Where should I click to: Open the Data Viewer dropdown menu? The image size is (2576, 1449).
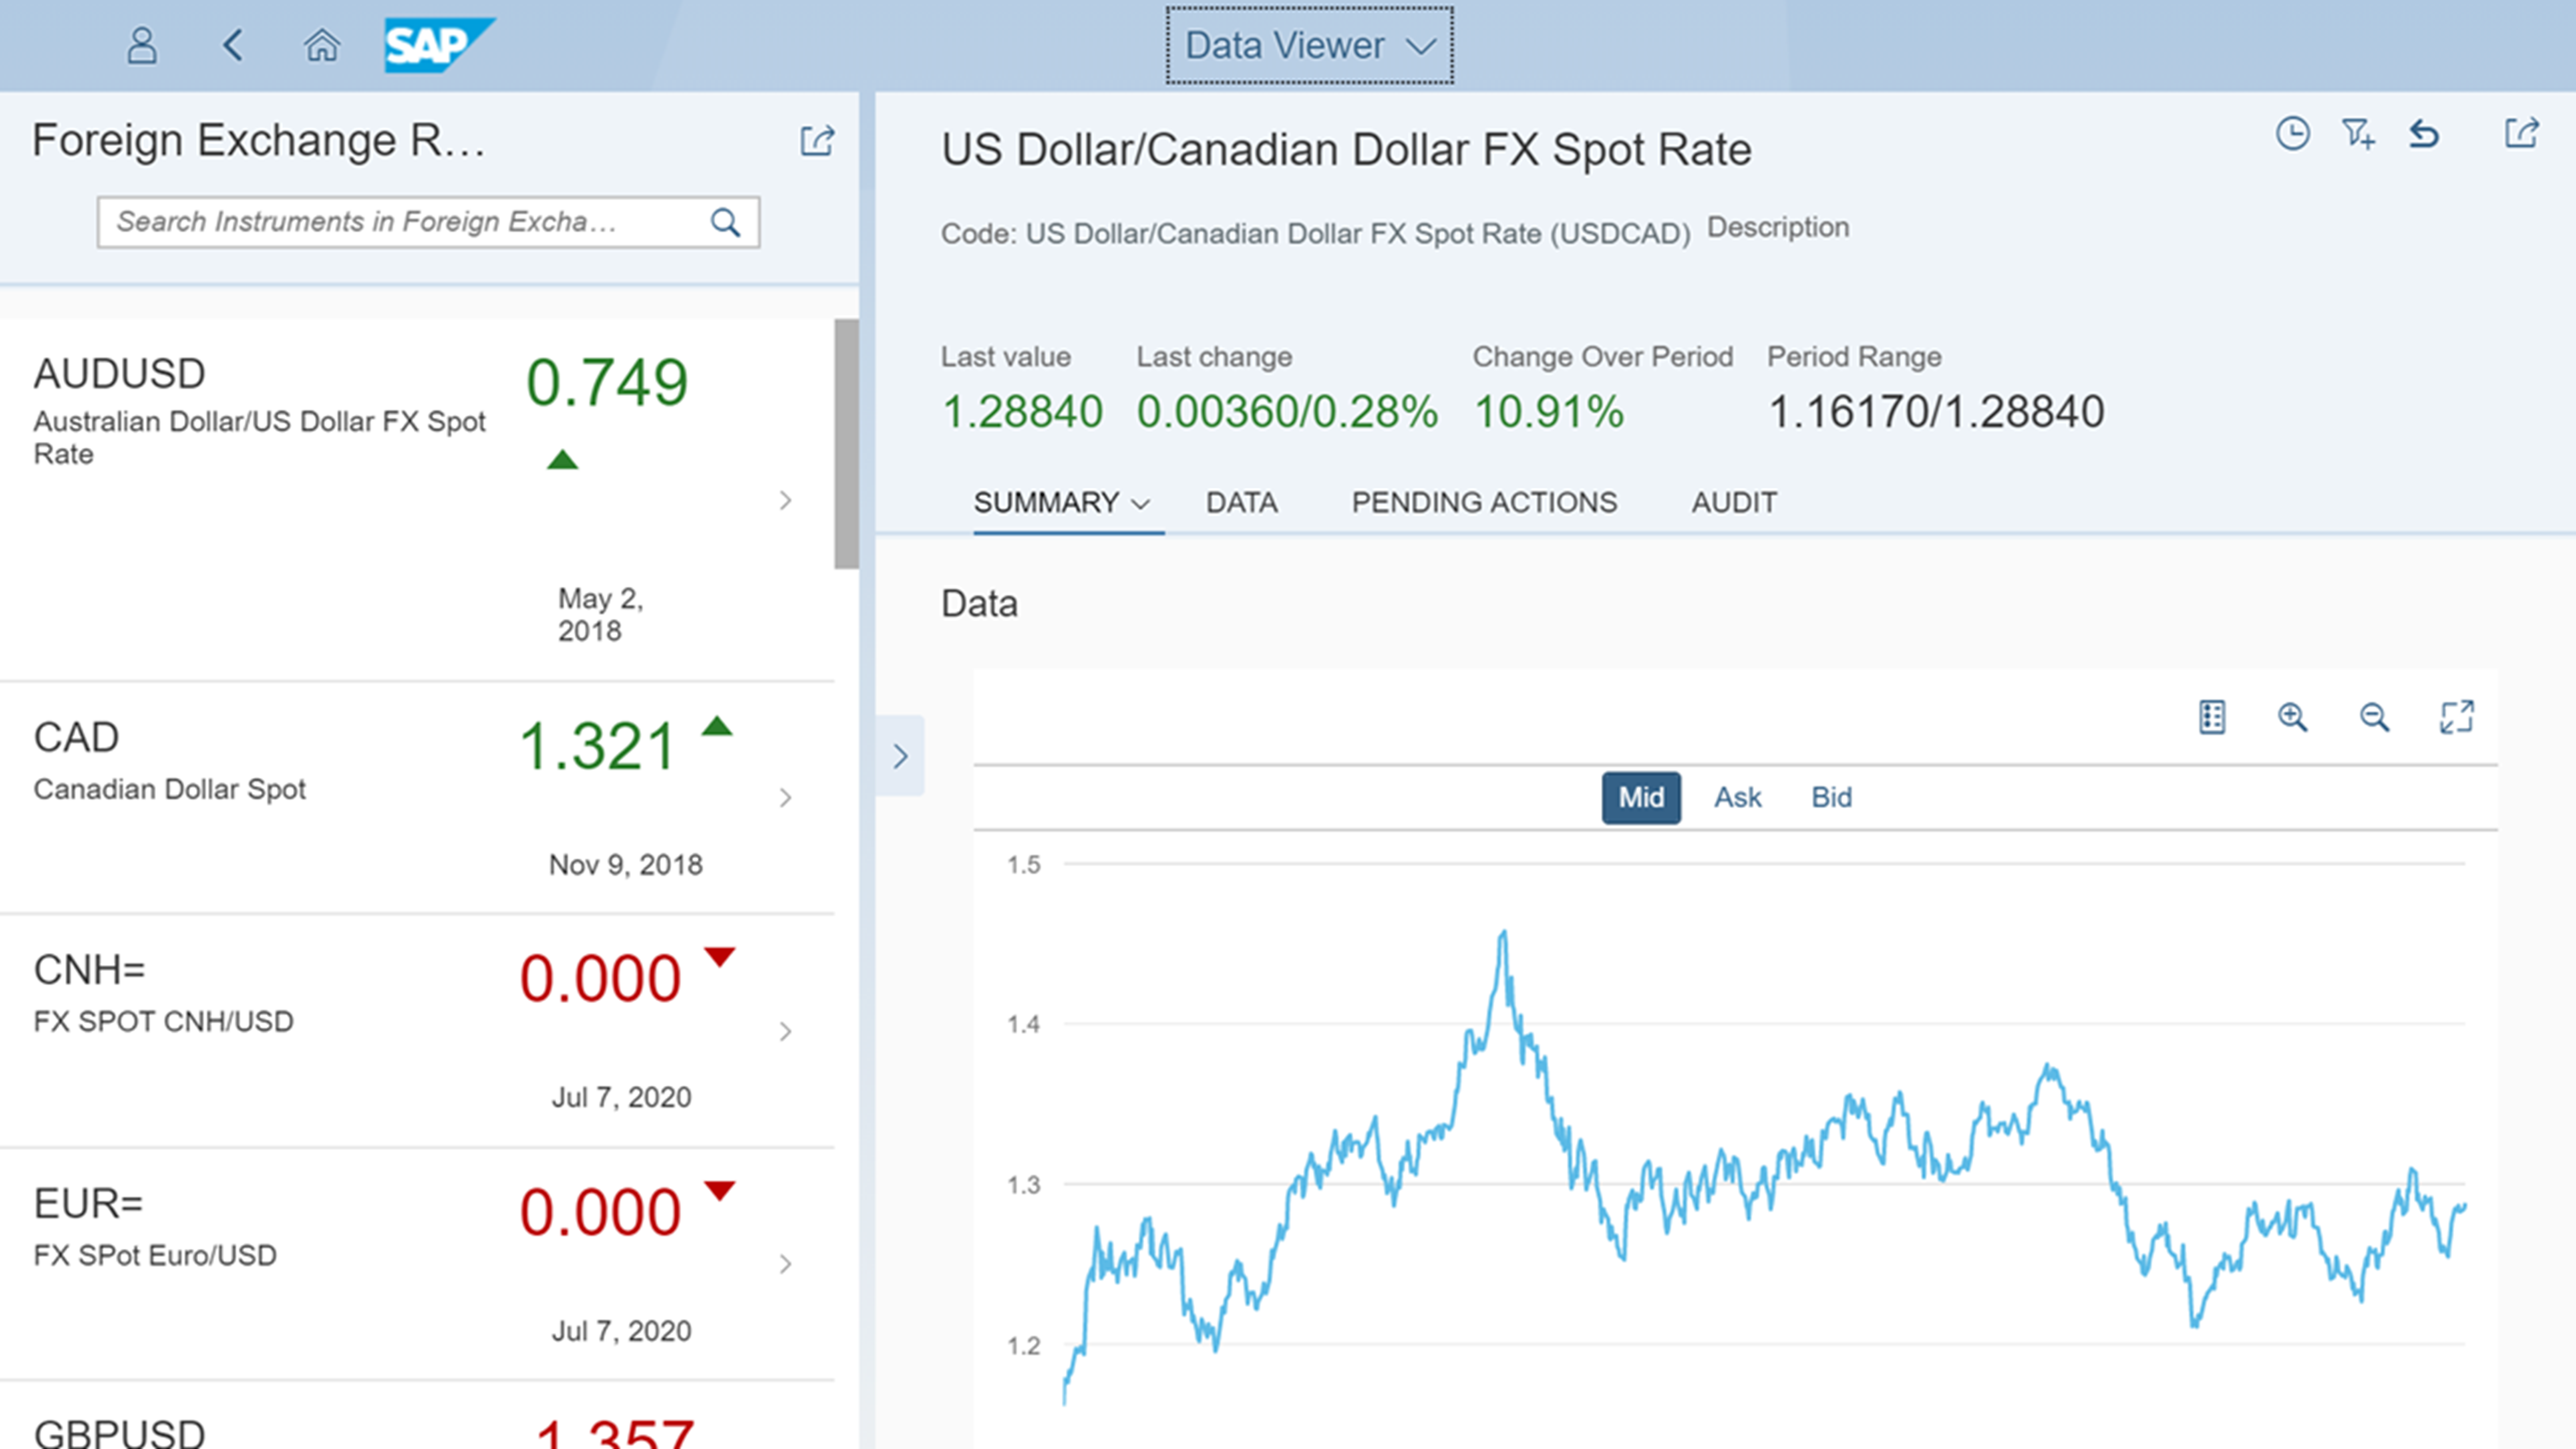tap(1309, 45)
